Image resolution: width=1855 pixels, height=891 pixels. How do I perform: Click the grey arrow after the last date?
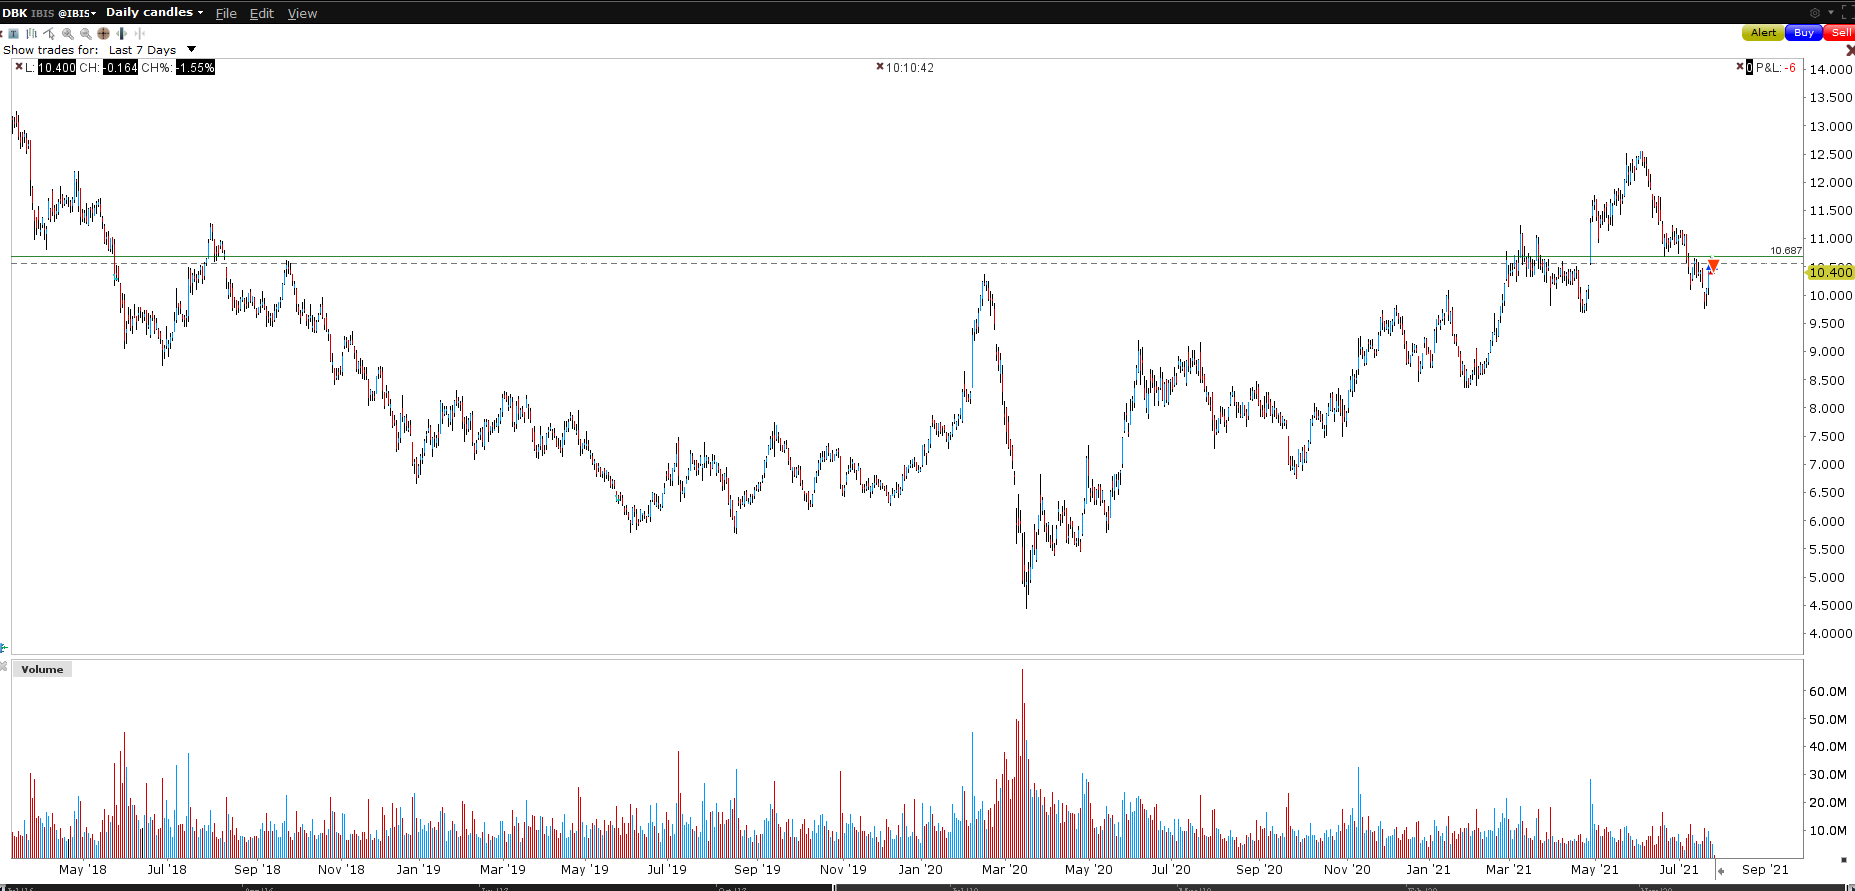1721,871
